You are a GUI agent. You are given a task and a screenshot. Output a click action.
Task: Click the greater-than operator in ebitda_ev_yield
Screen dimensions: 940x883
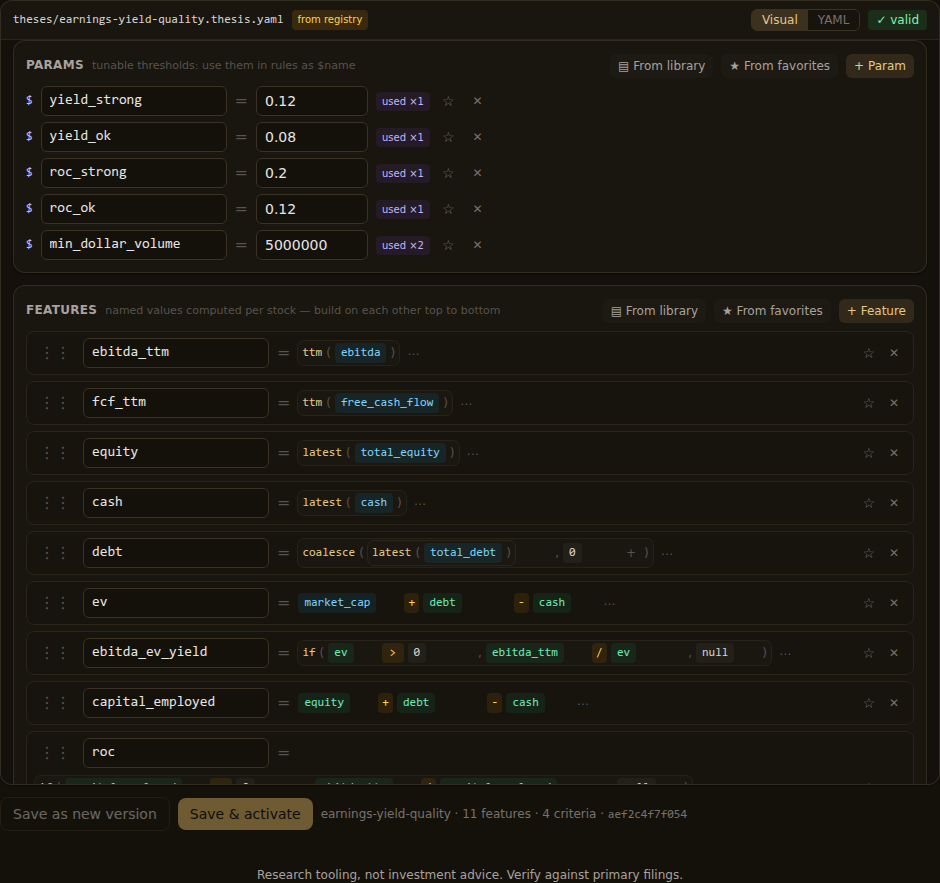pos(393,652)
